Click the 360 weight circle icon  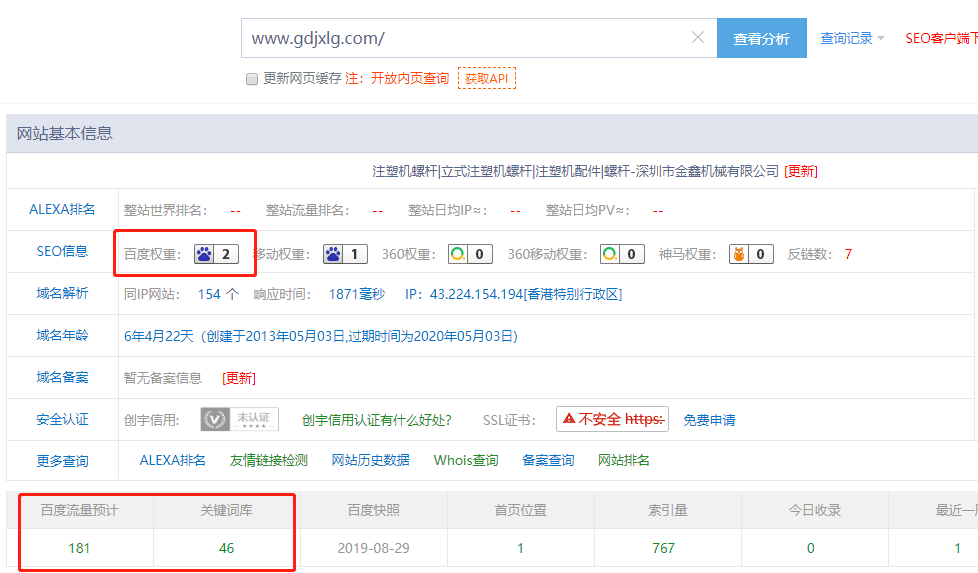pos(458,254)
